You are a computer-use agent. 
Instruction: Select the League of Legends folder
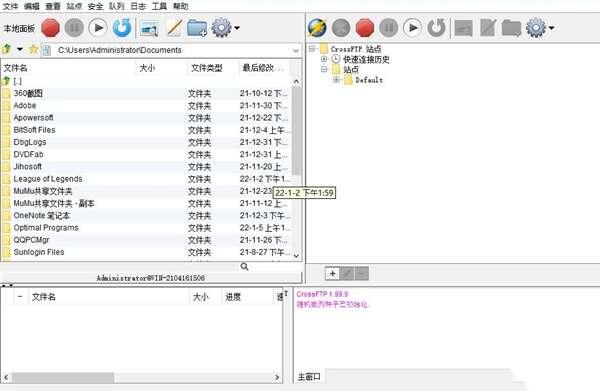146,179
